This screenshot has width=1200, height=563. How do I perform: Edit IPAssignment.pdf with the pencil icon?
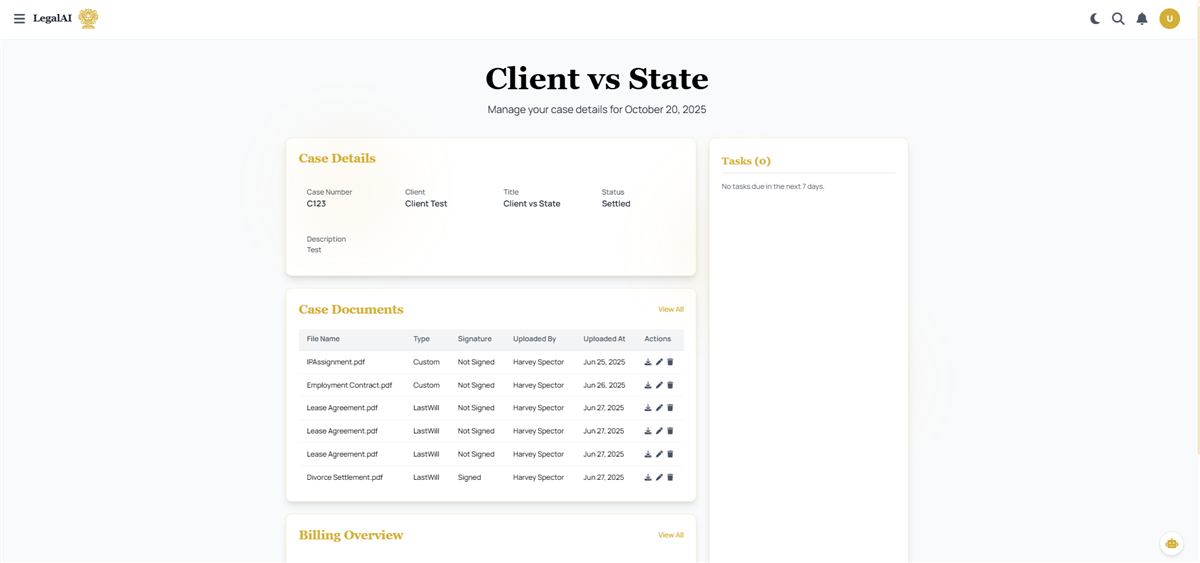coord(659,362)
